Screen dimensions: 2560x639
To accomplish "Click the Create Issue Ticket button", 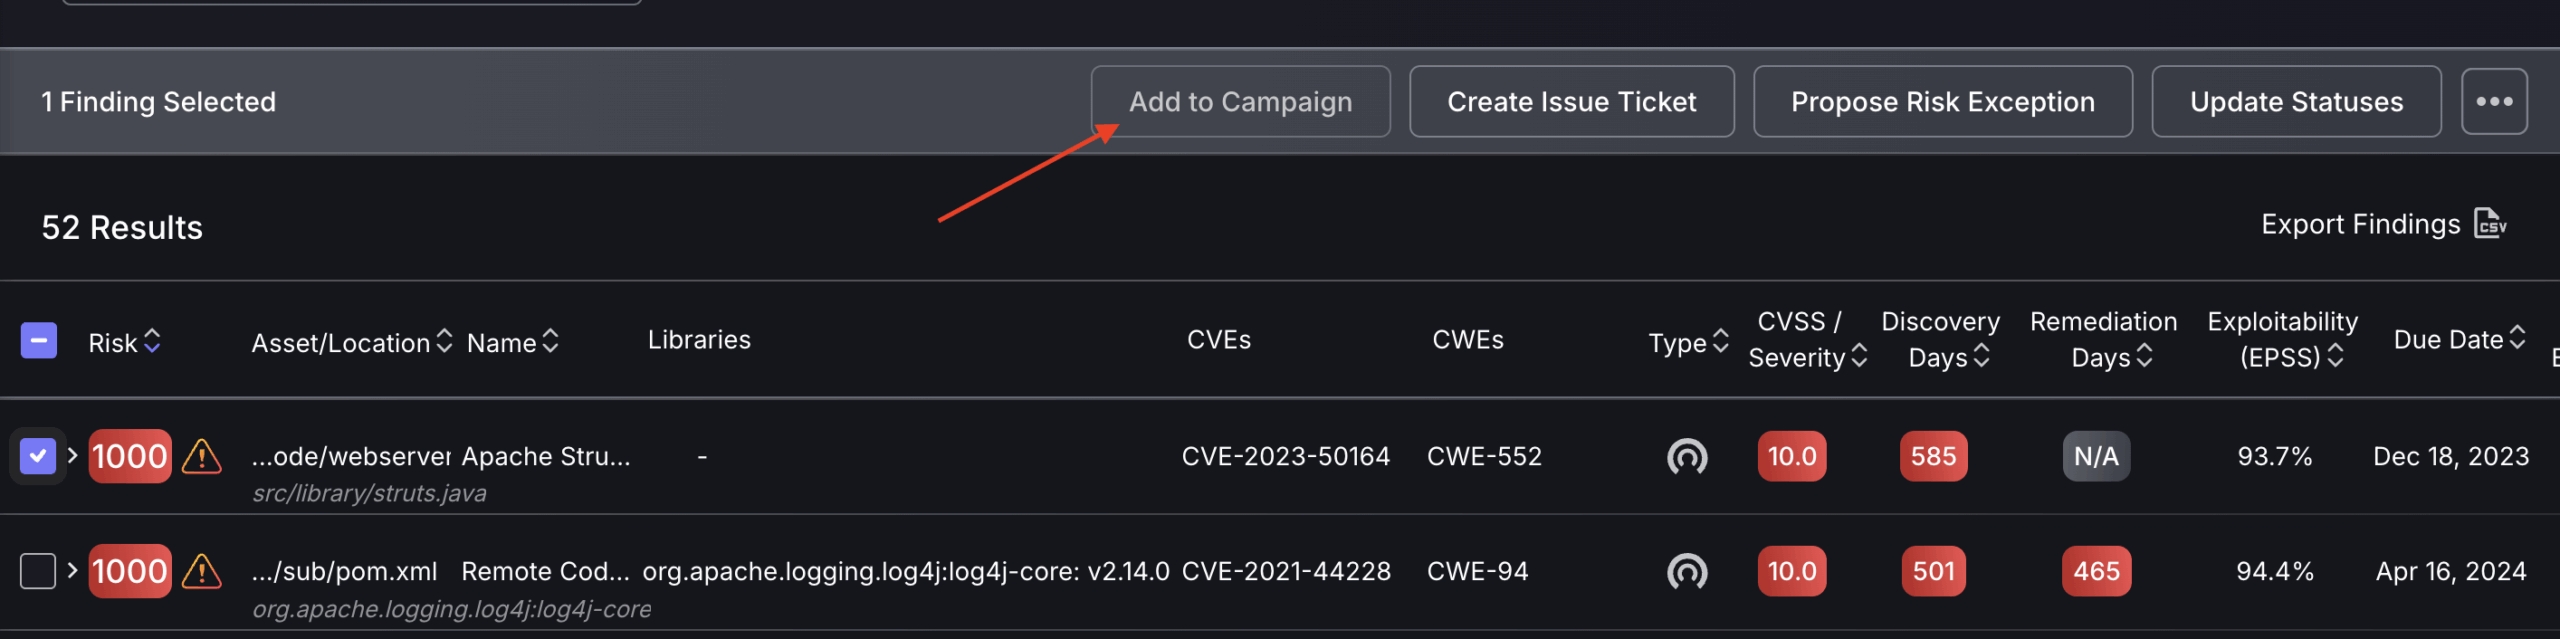I will pyautogui.click(x=1571, y=101).
